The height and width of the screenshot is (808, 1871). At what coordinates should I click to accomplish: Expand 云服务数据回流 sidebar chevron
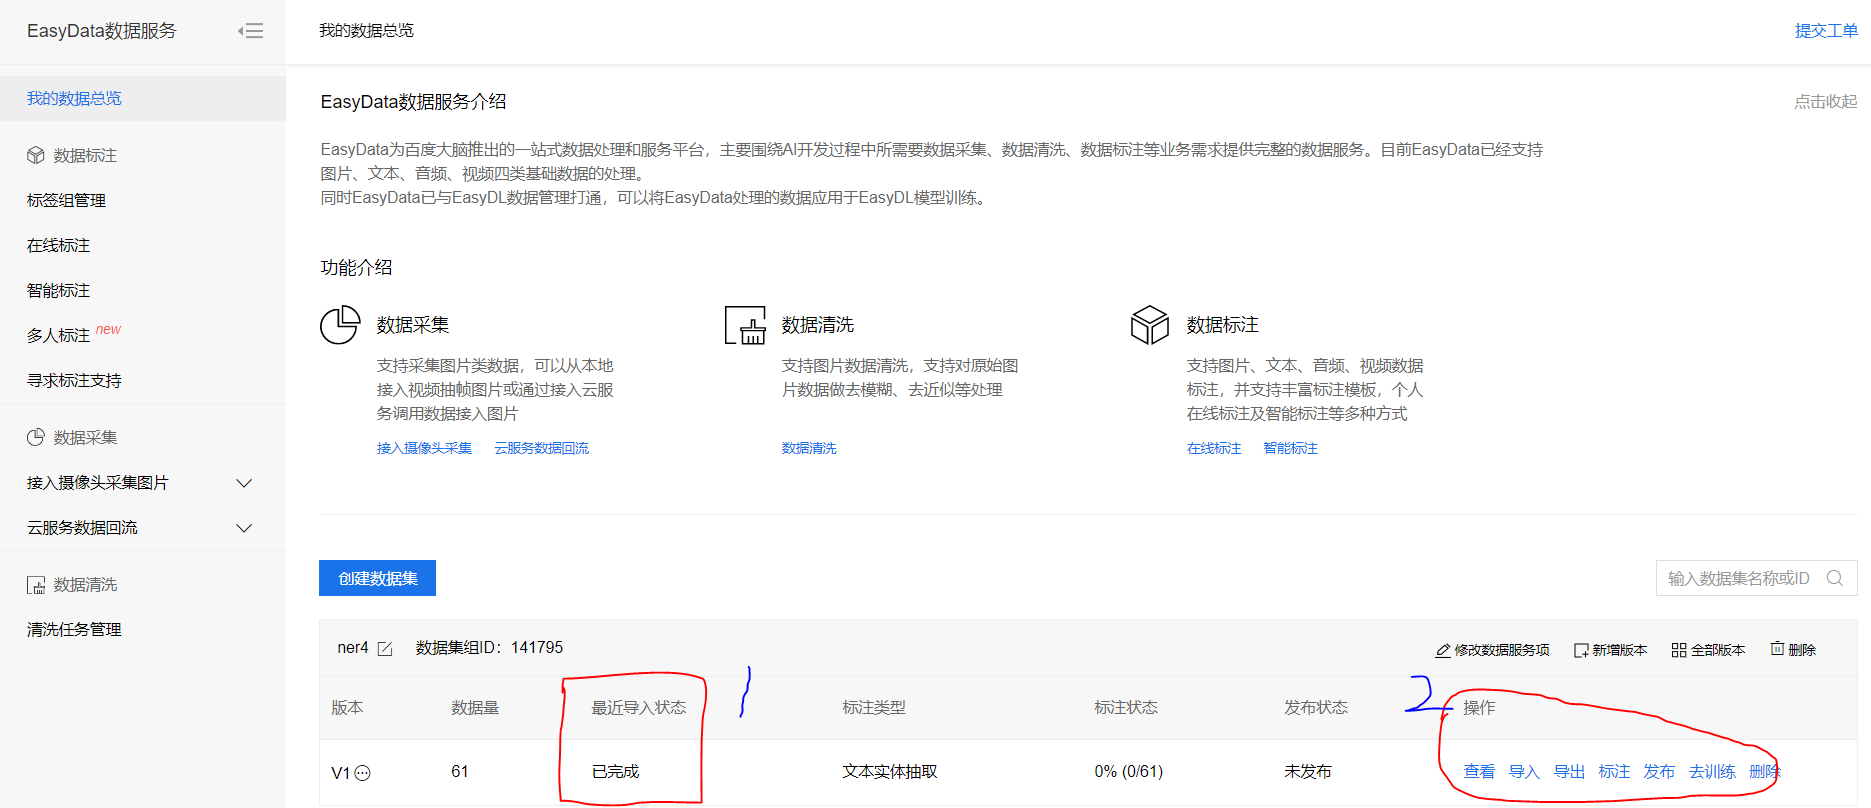[244, 528]
